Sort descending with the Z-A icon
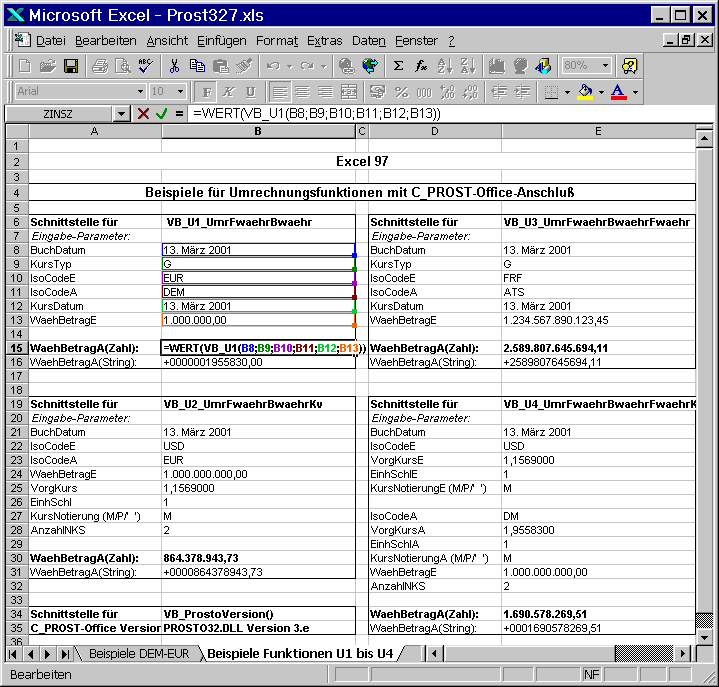This screenshot has width=719, height=687. [x=468, y=66]
